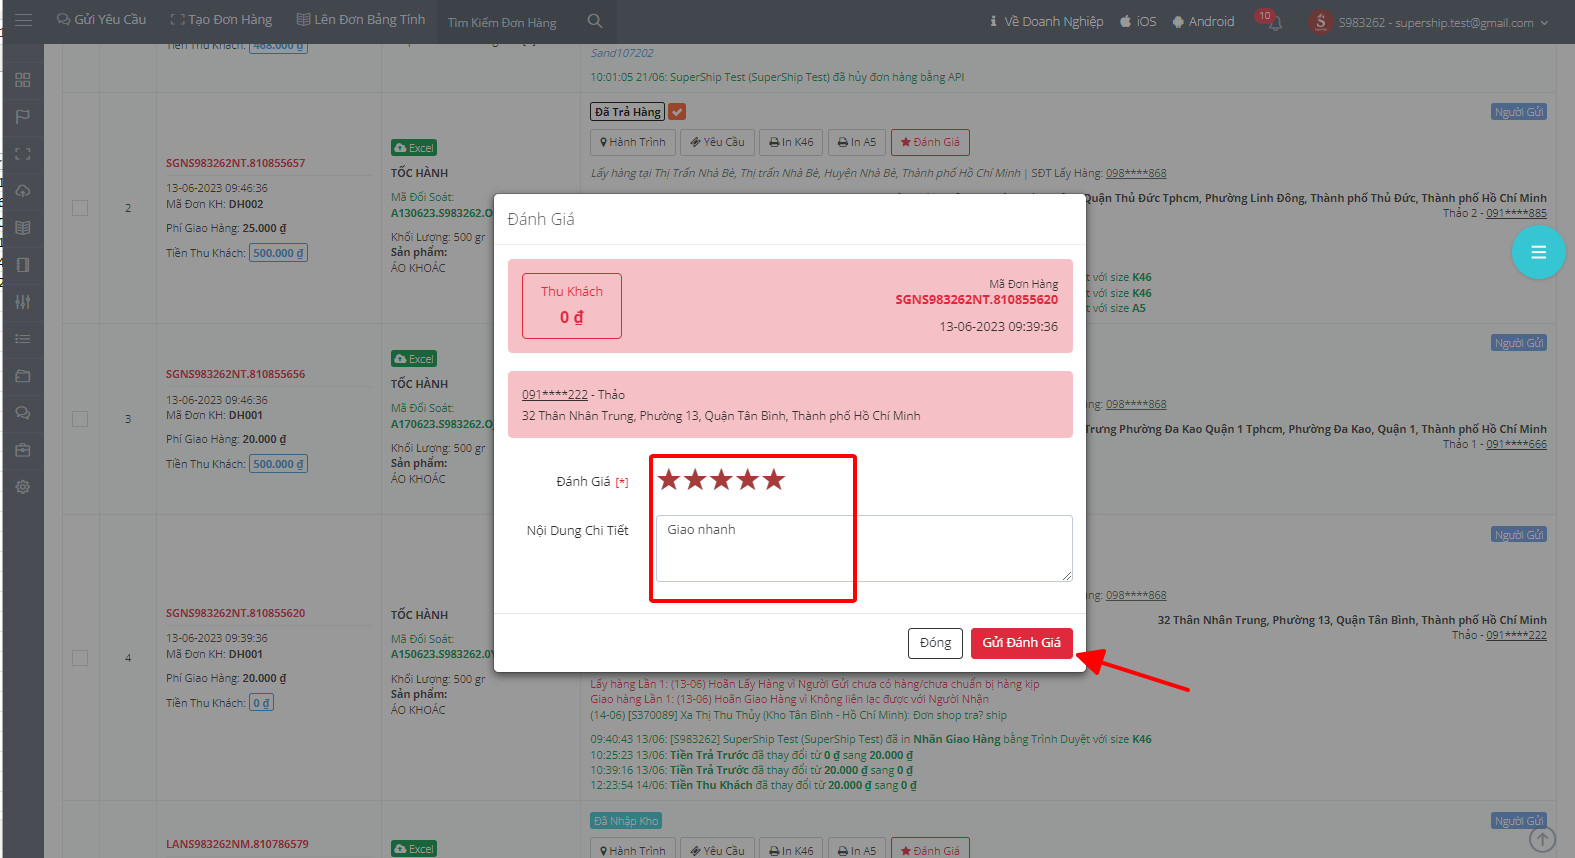Open the folder sidebar icon
Image resolution: width=1575 pixels, height=858 pixels.
pyautogui.click(x=23, y=376)
